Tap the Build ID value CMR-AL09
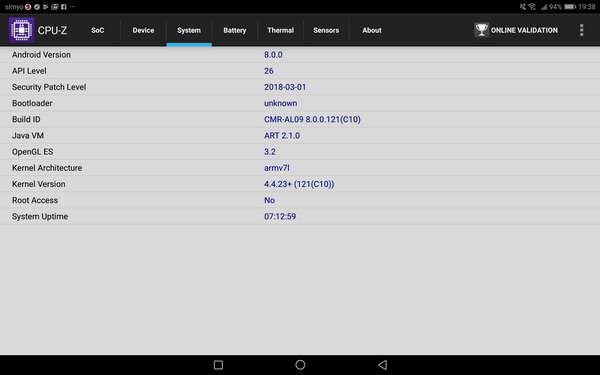600x375 pixels. point(312,119)
